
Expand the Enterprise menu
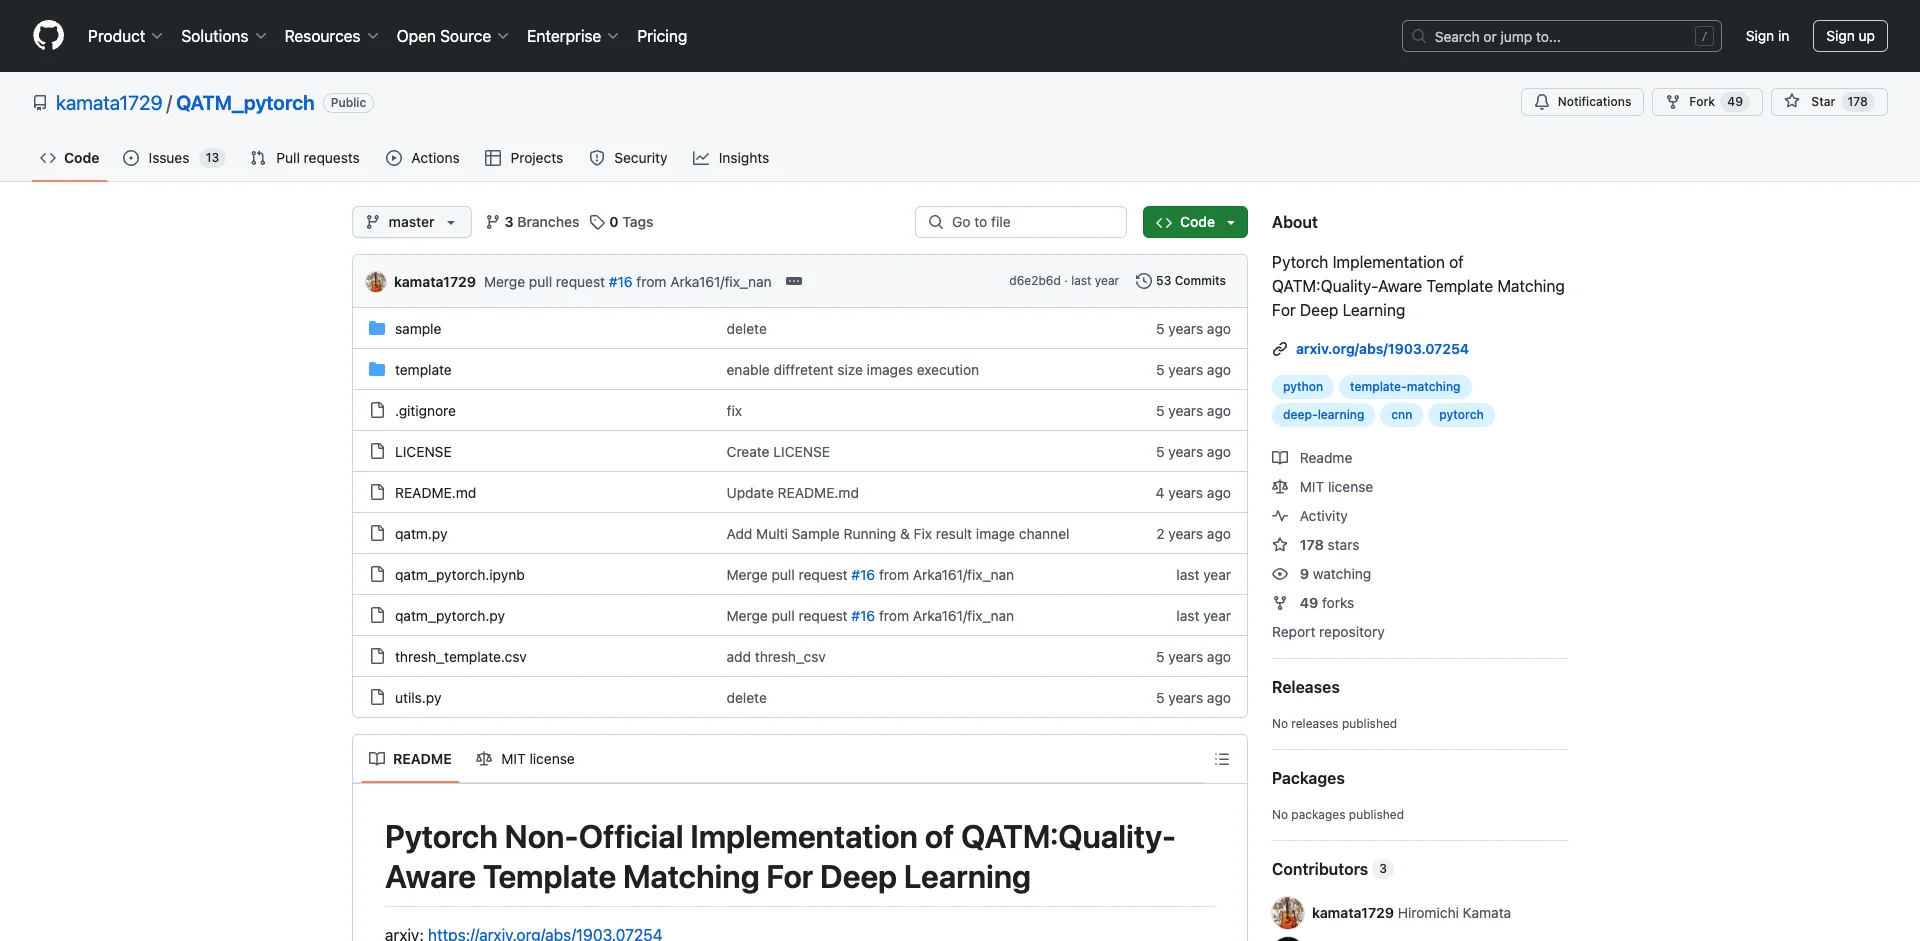tap(572, 36)
